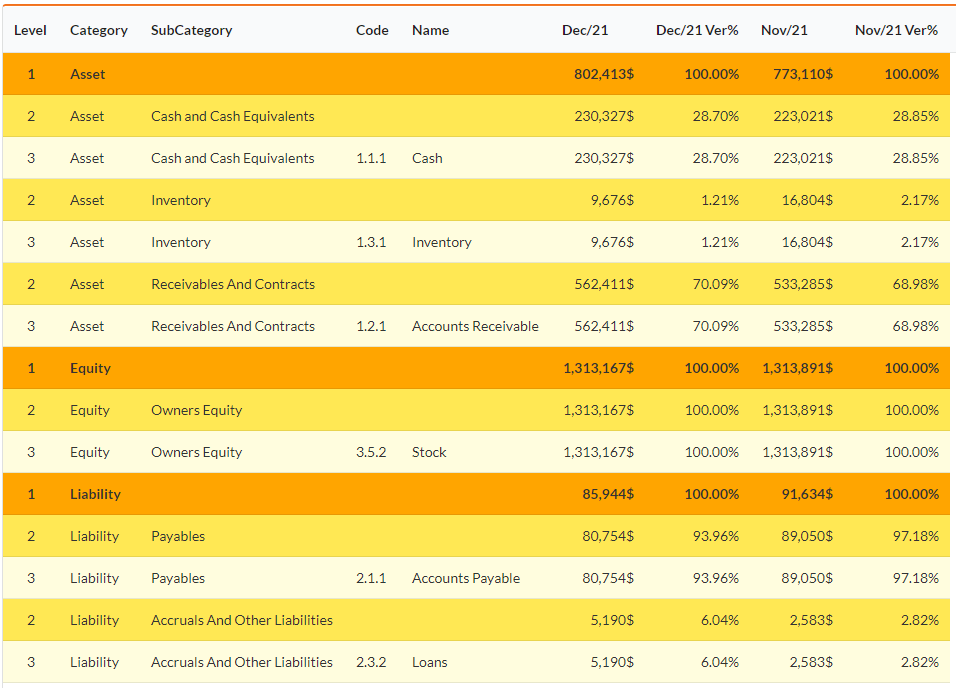The height and width of the screenshot is (688, 956).
Task: Click 68.98% in the level 2 Receivables row
Action: pos(916,284)
